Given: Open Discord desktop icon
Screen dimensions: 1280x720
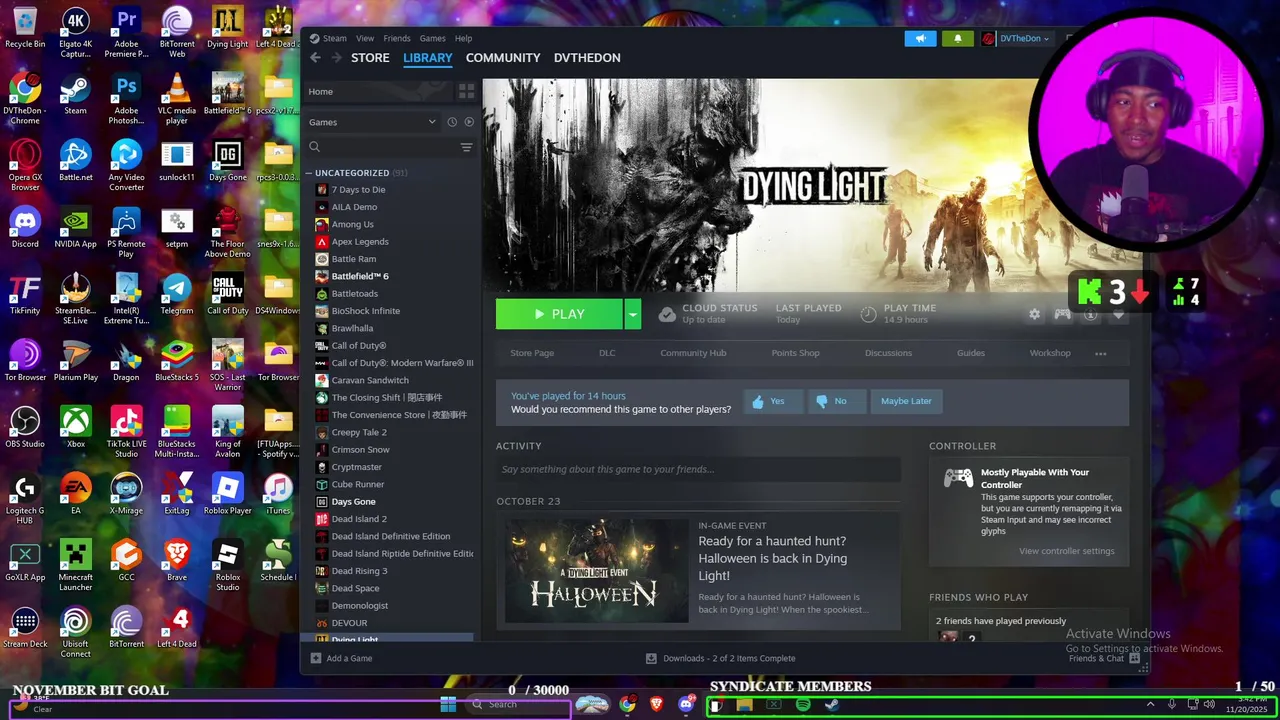Looking at the screenshot, I should coord(25,227).
